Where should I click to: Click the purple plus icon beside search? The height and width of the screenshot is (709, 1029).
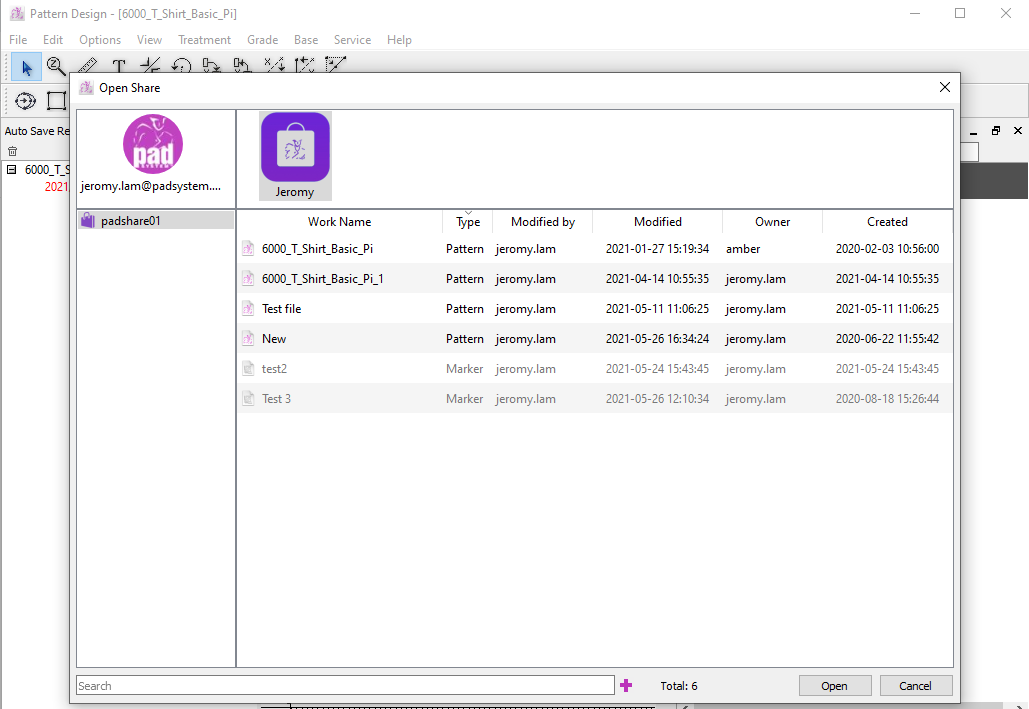point(626,685)
